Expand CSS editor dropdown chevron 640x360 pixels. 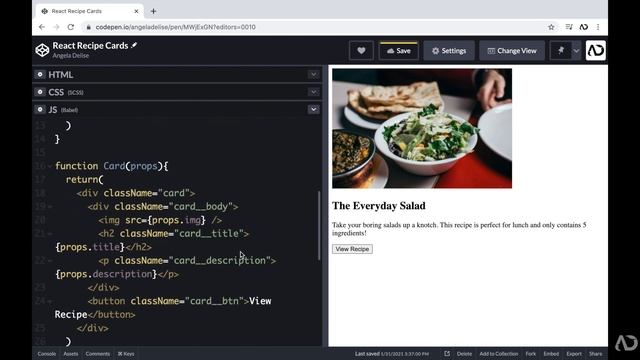click(313, 92)
